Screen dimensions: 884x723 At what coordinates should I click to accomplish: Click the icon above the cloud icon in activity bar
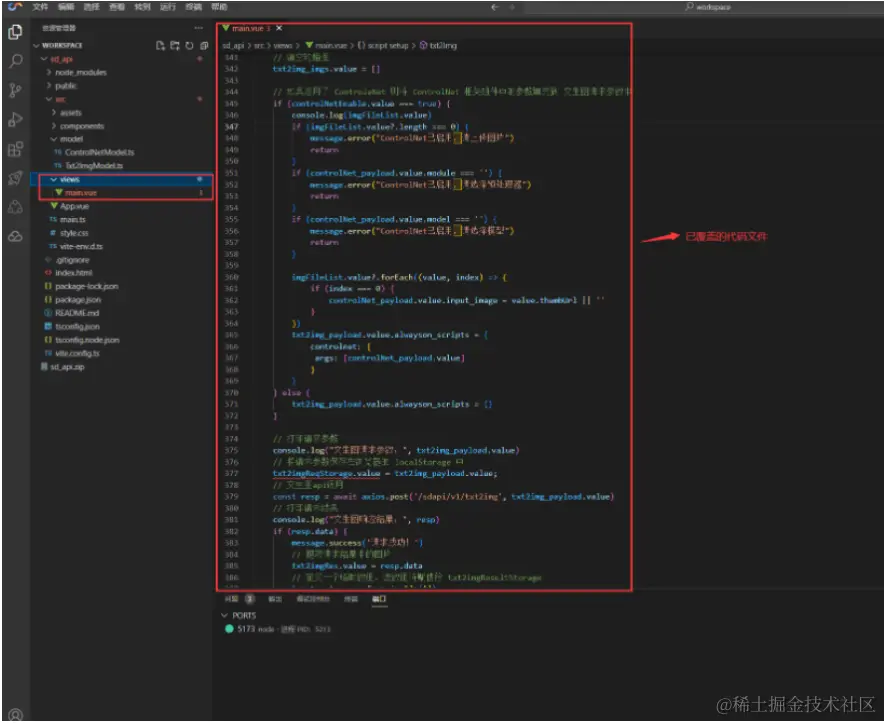click(x=15, y=207)
